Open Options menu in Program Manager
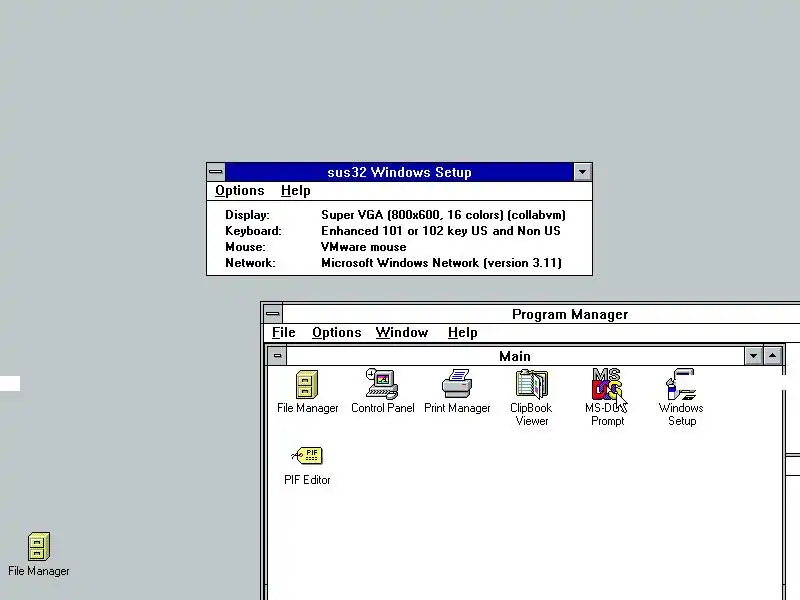The width and height of the screenshot is (800, 600). (x=336, y=333)
